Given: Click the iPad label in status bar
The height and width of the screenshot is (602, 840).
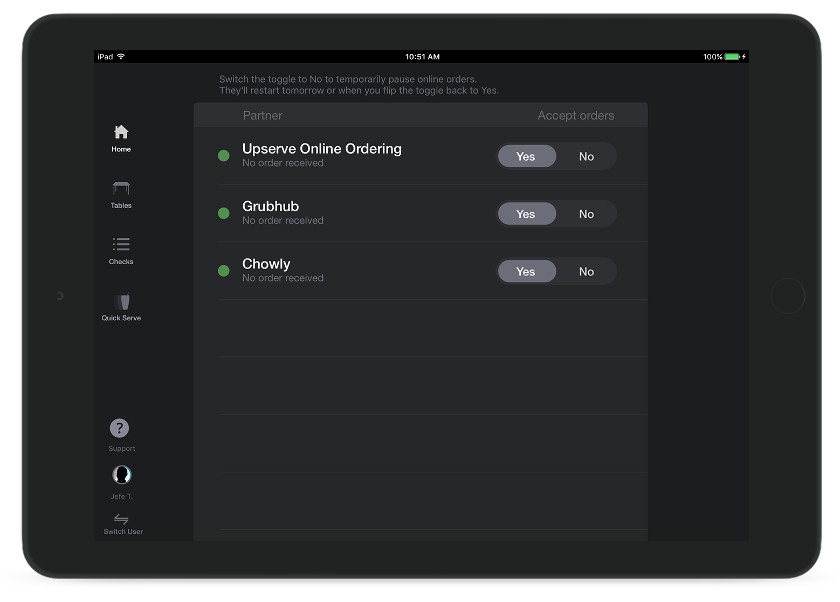Looking at the screenshot, I should (x=105, y=57).
